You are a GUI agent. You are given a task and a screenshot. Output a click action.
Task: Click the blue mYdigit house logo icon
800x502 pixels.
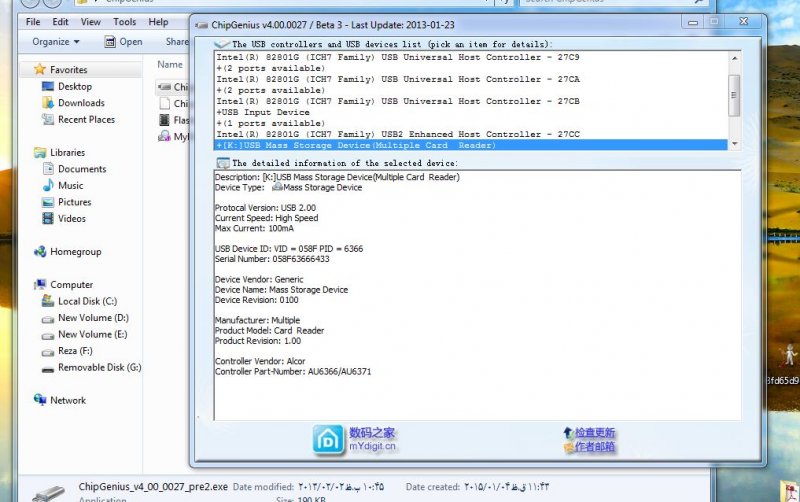pyautogui.click(x=328, y=440)
